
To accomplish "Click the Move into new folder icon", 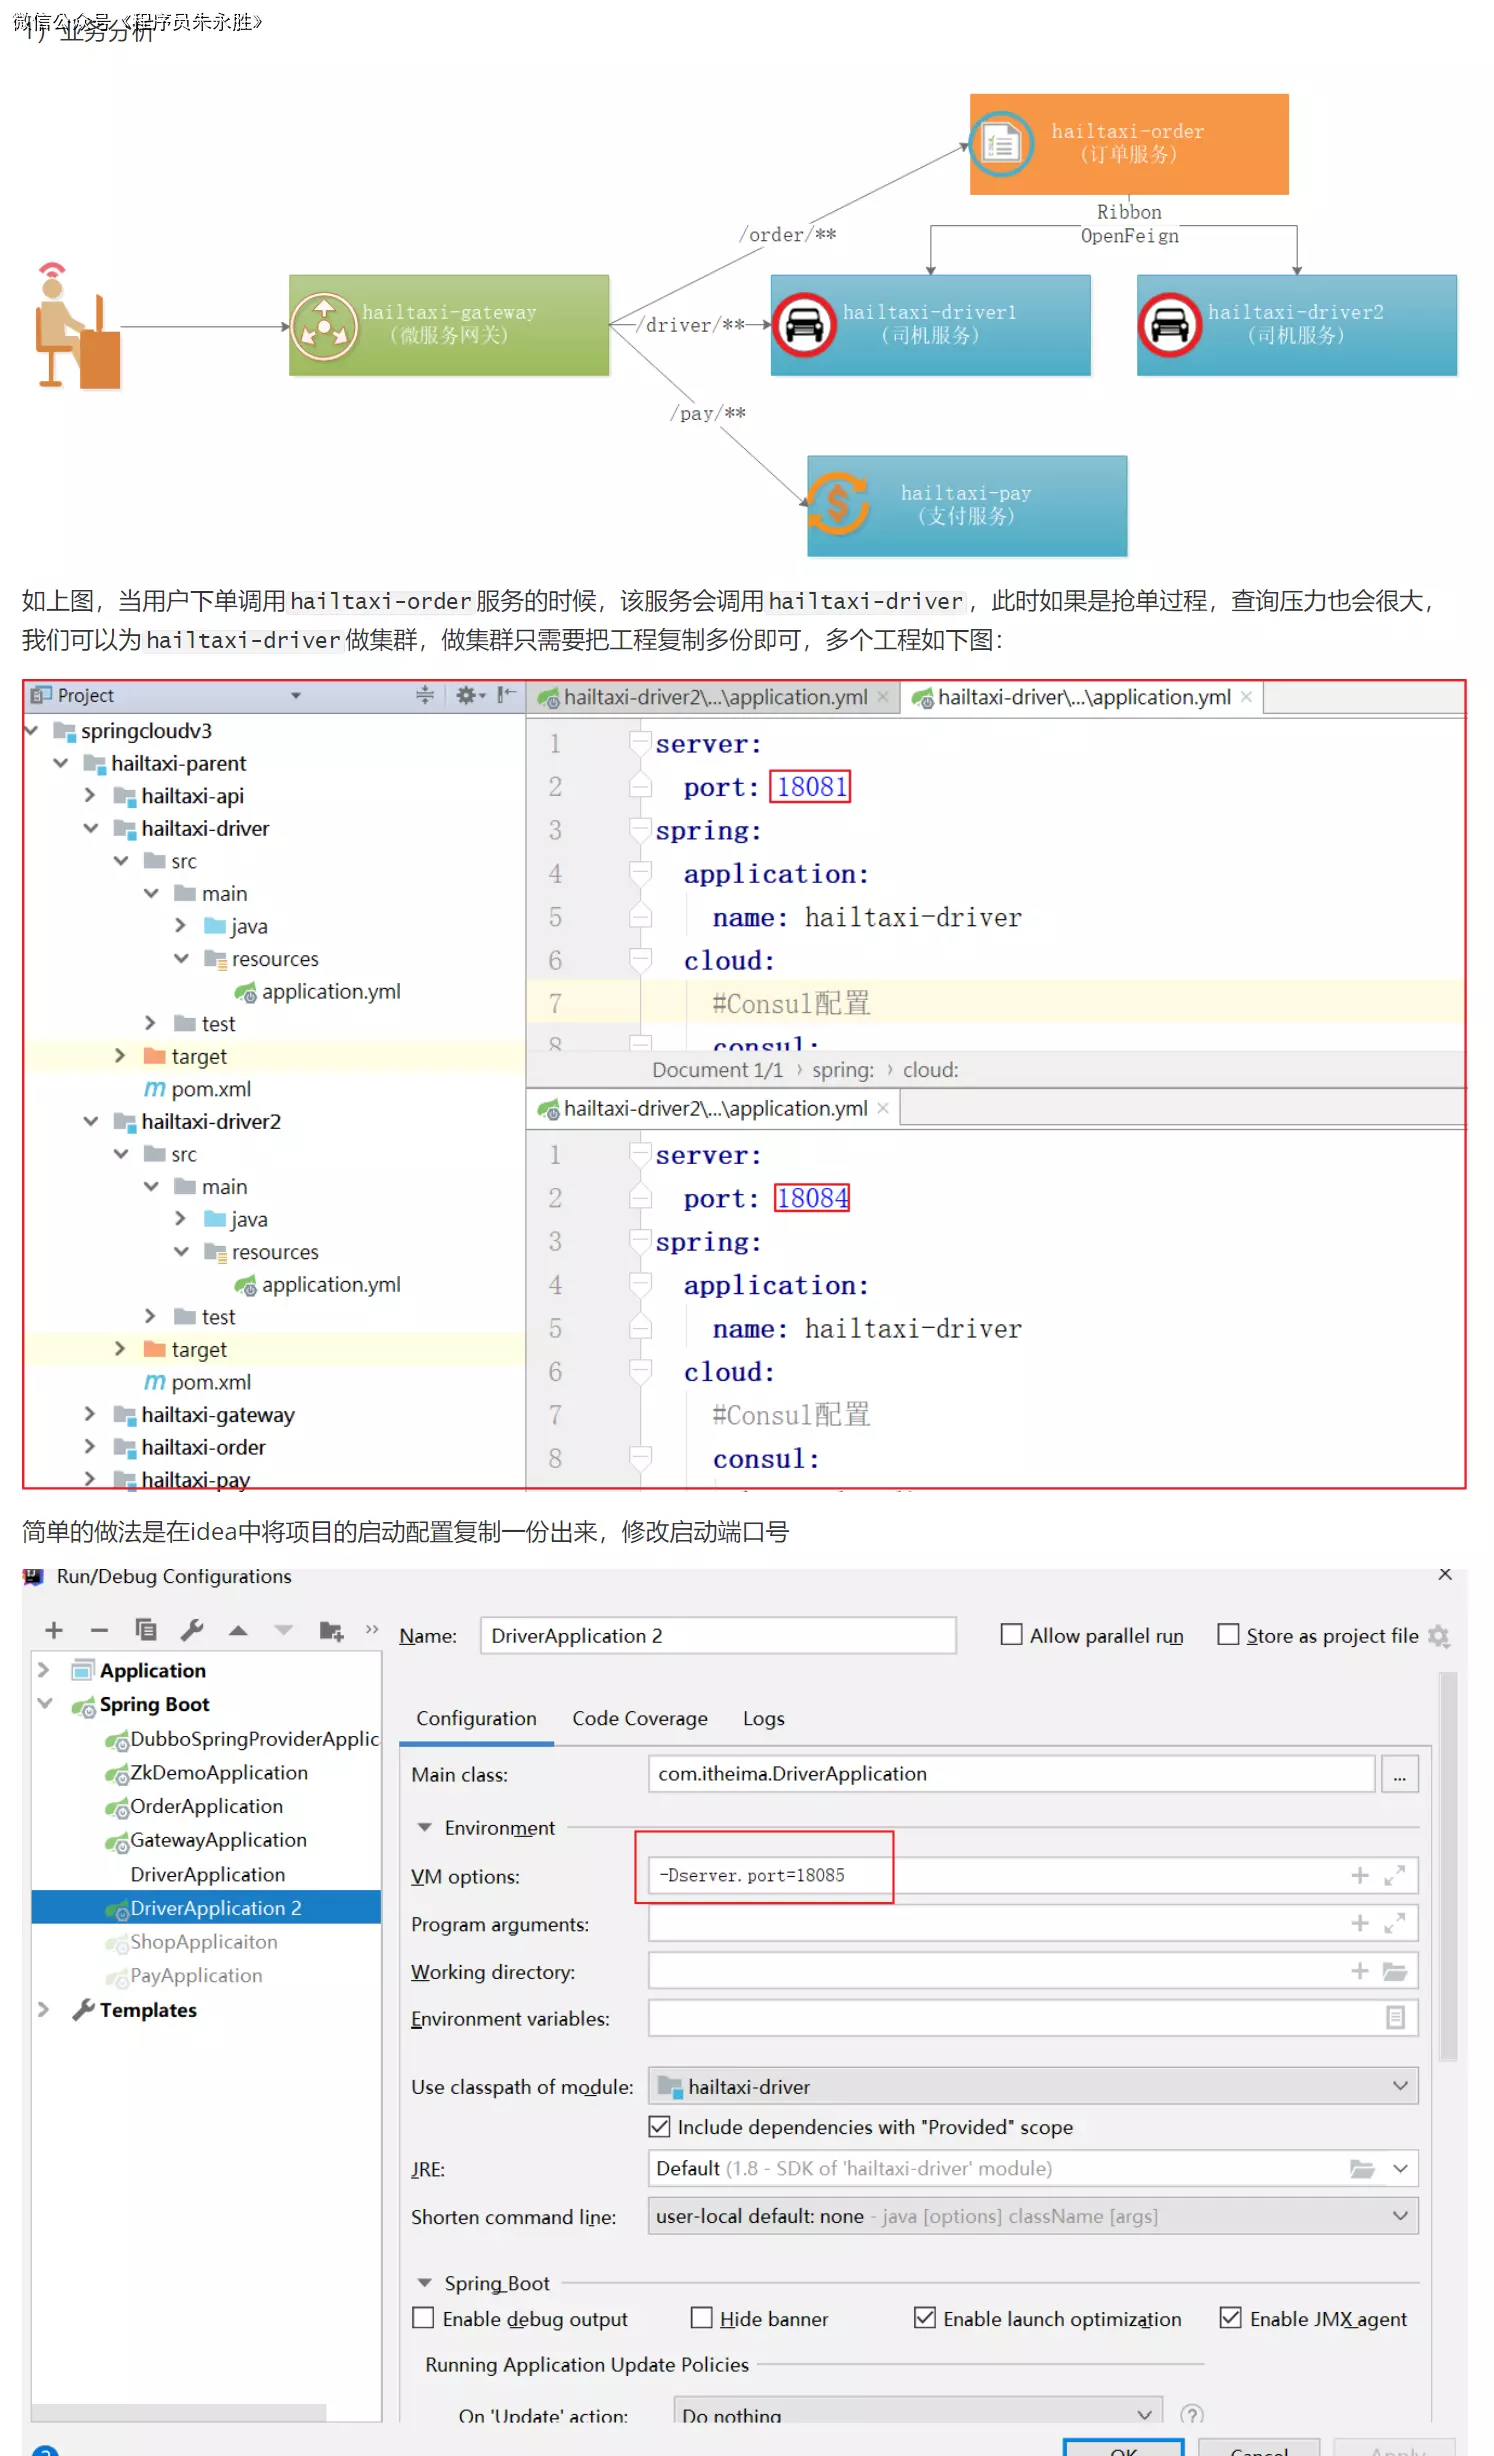I will [x=331, y=1631].
